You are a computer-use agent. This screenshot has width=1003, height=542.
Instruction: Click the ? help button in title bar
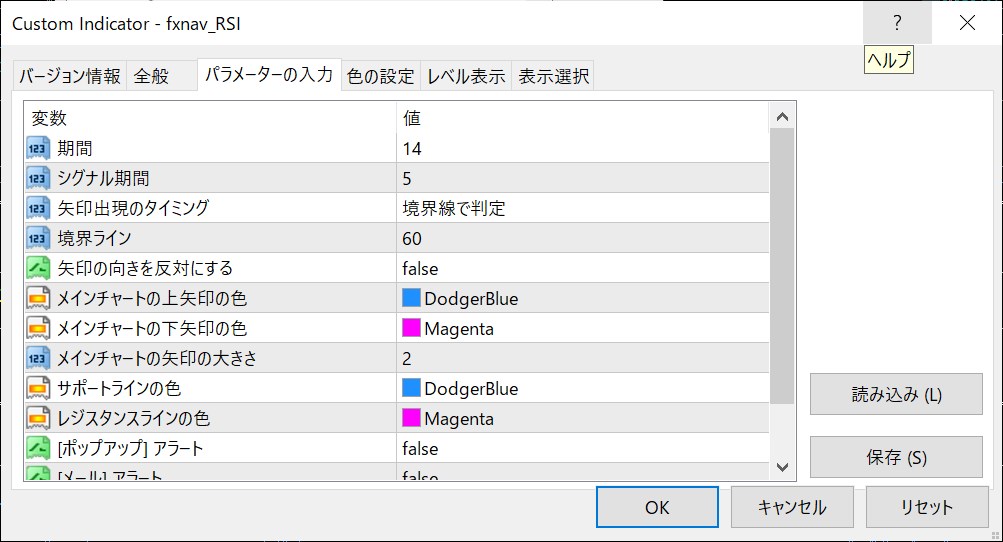click(897, 23)
